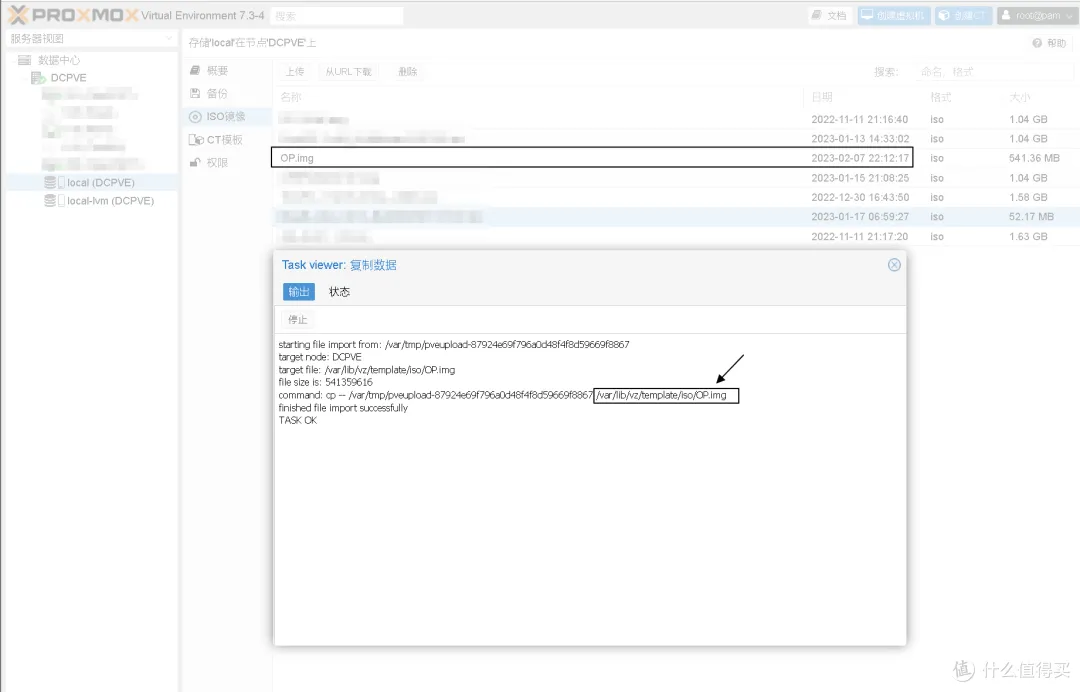Select the DCPVE node in the tree
1080x692 pixels.
pos(68,78)
